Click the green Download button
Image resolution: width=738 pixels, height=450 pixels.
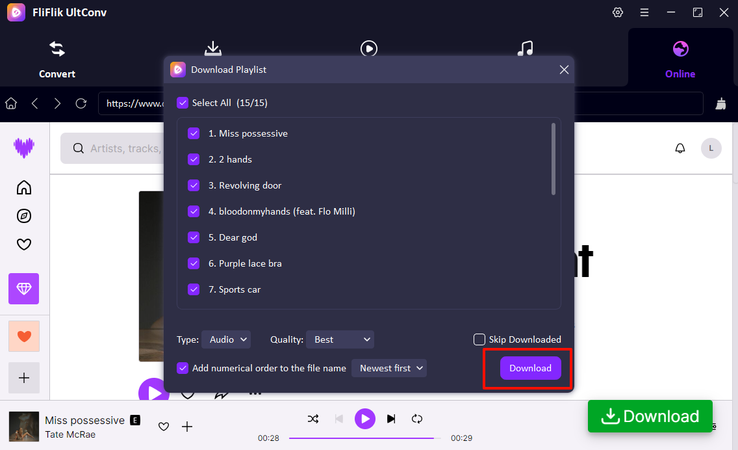point(650,416)
